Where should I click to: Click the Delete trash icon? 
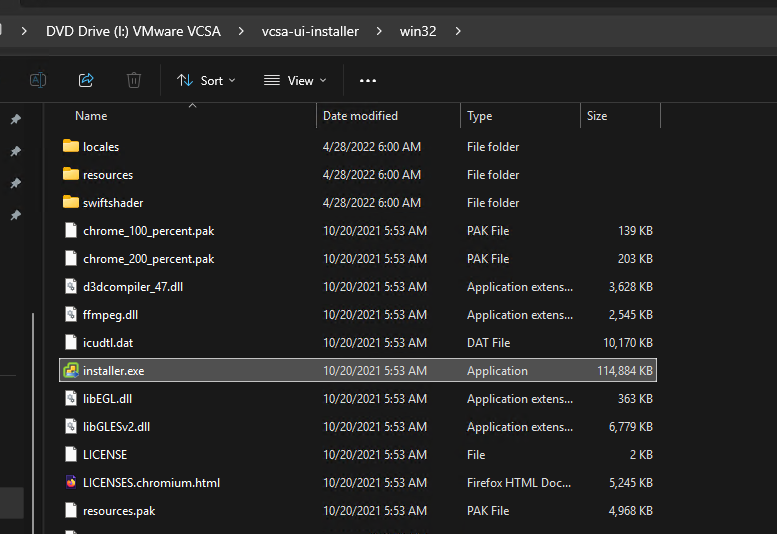134,80
